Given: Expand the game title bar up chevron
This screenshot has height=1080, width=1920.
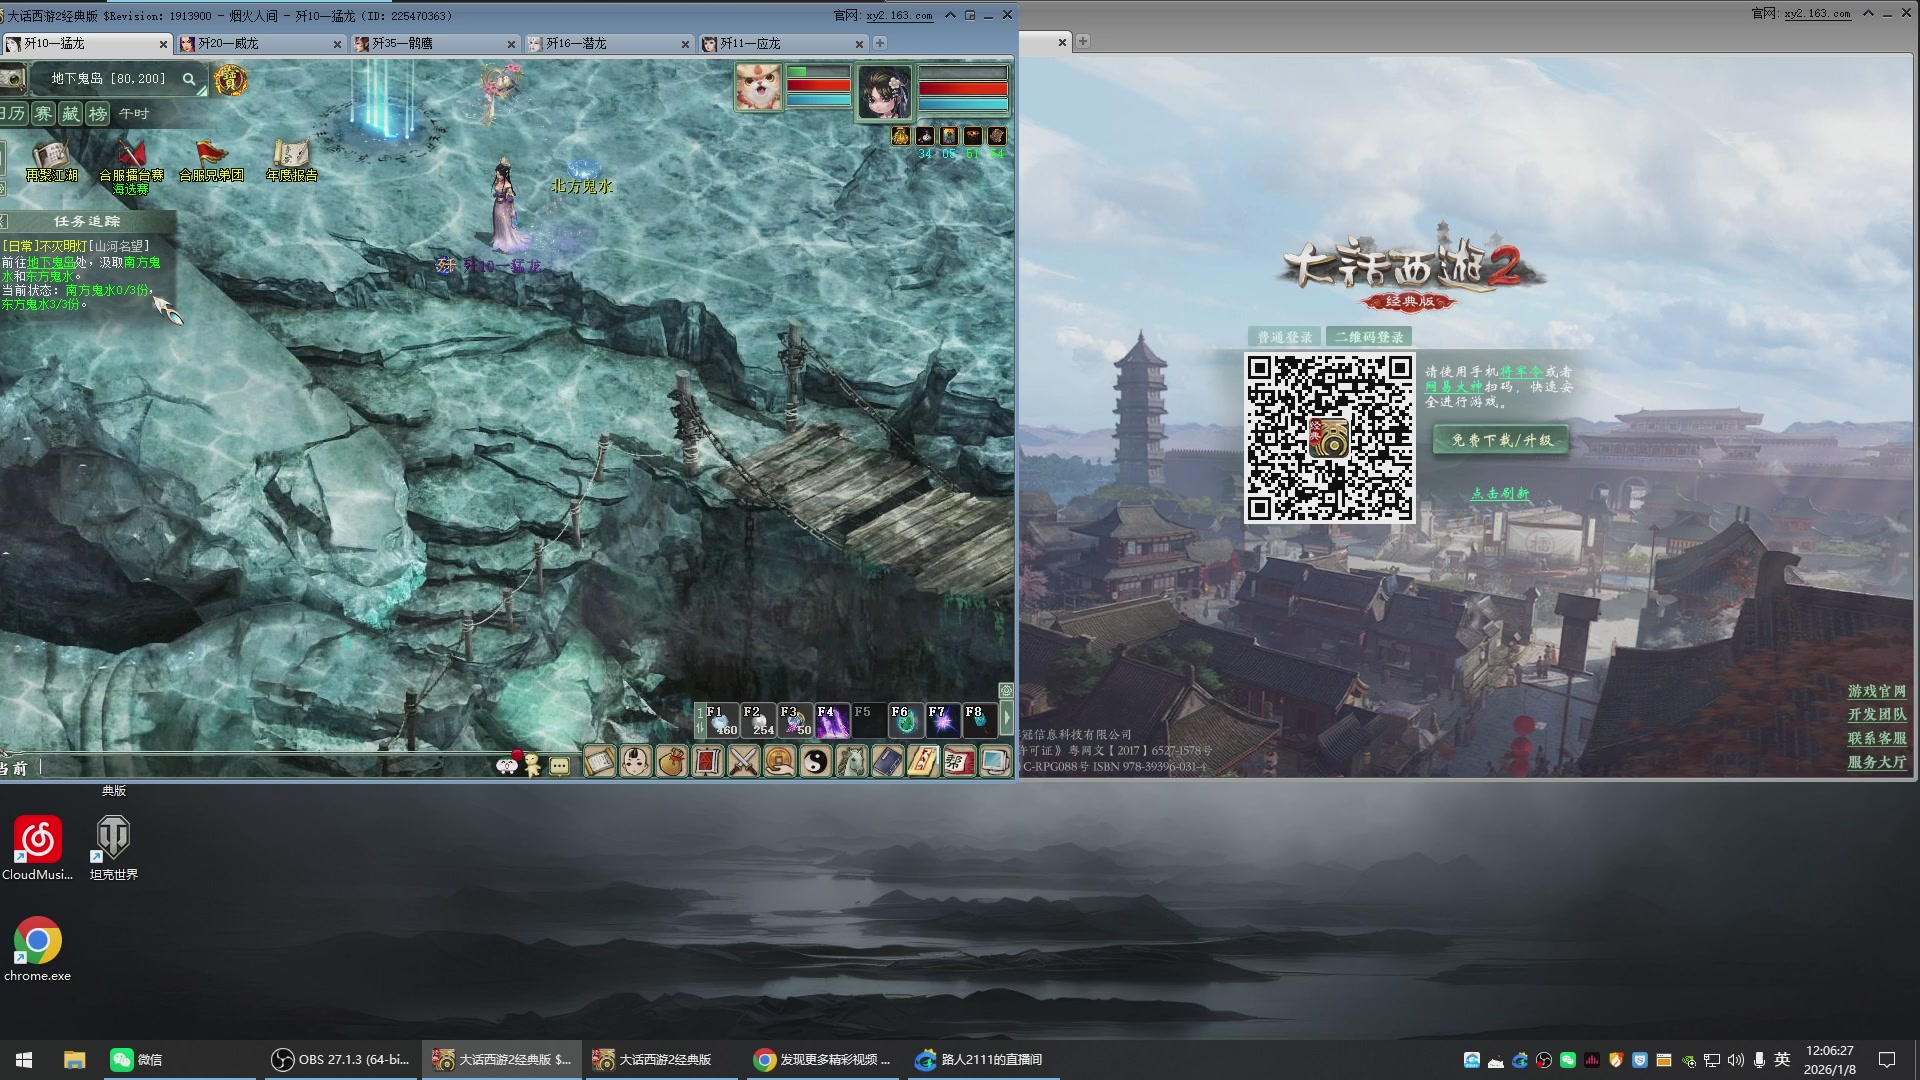Looking at the screenshot, I should [x=950, y=15].
